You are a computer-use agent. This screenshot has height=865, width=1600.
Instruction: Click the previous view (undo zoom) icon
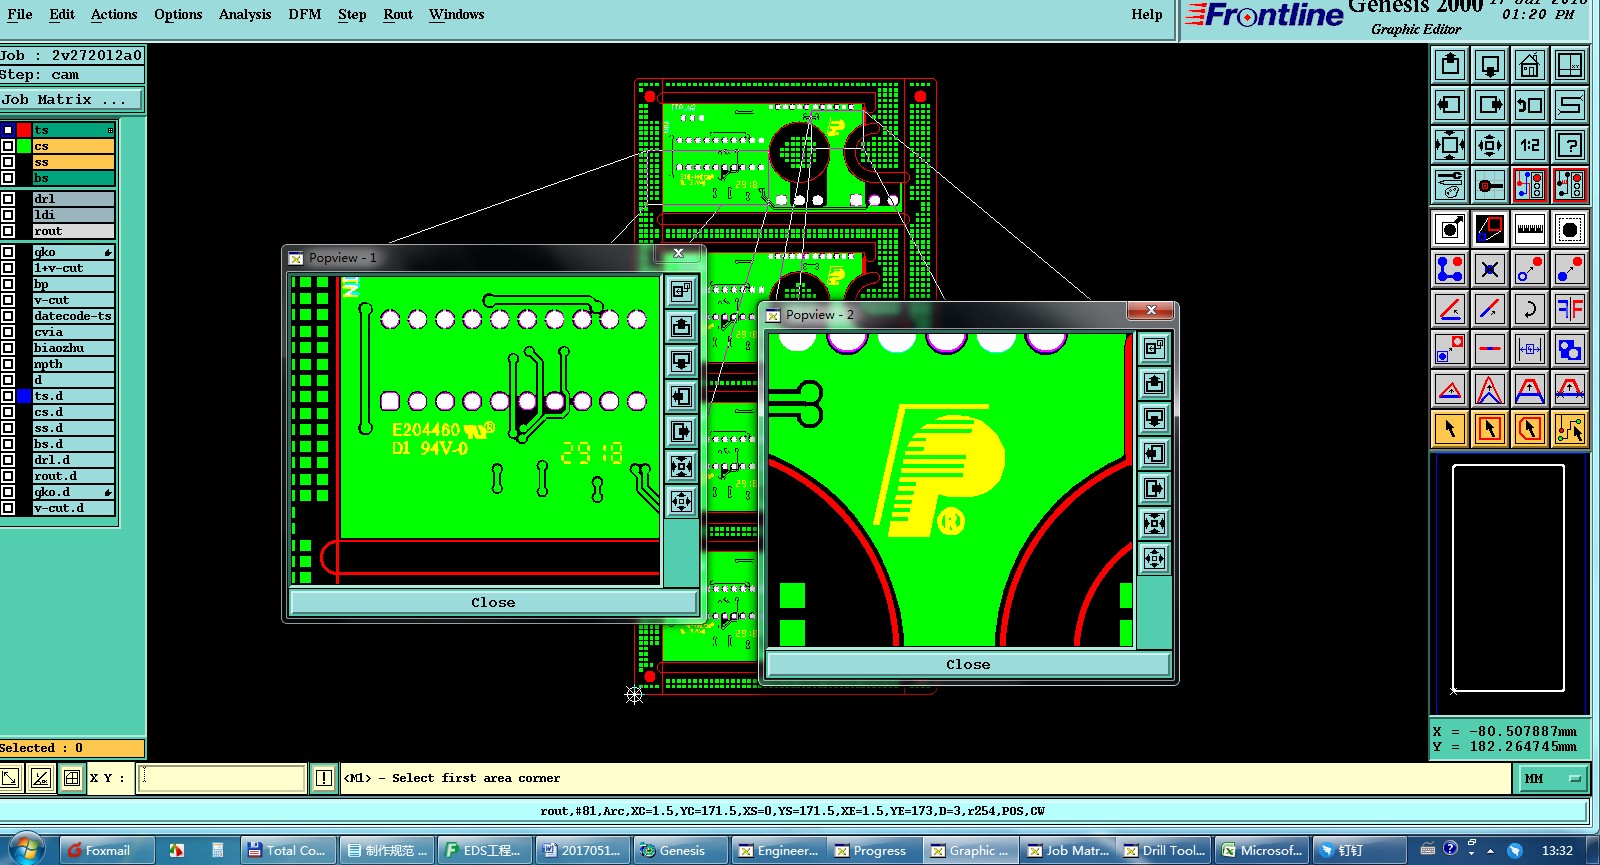[1530, 105]
